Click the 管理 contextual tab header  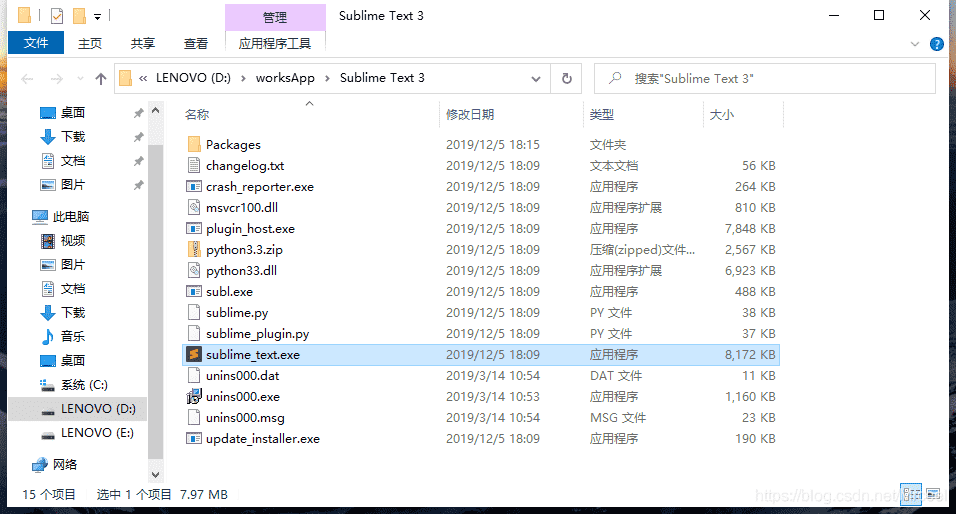pos(275,18)
